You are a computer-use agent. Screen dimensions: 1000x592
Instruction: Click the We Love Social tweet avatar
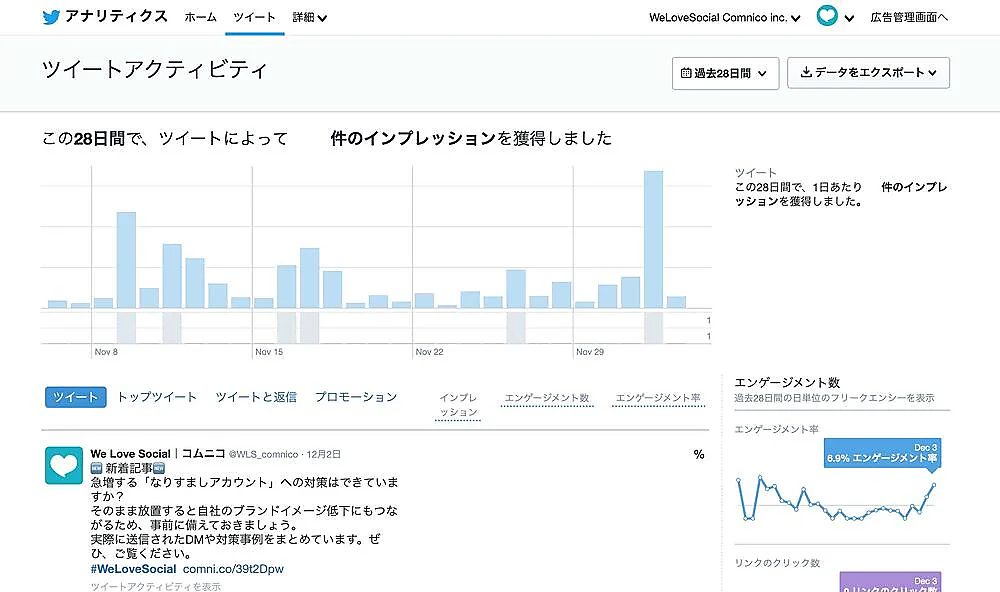tap(64, 465)
